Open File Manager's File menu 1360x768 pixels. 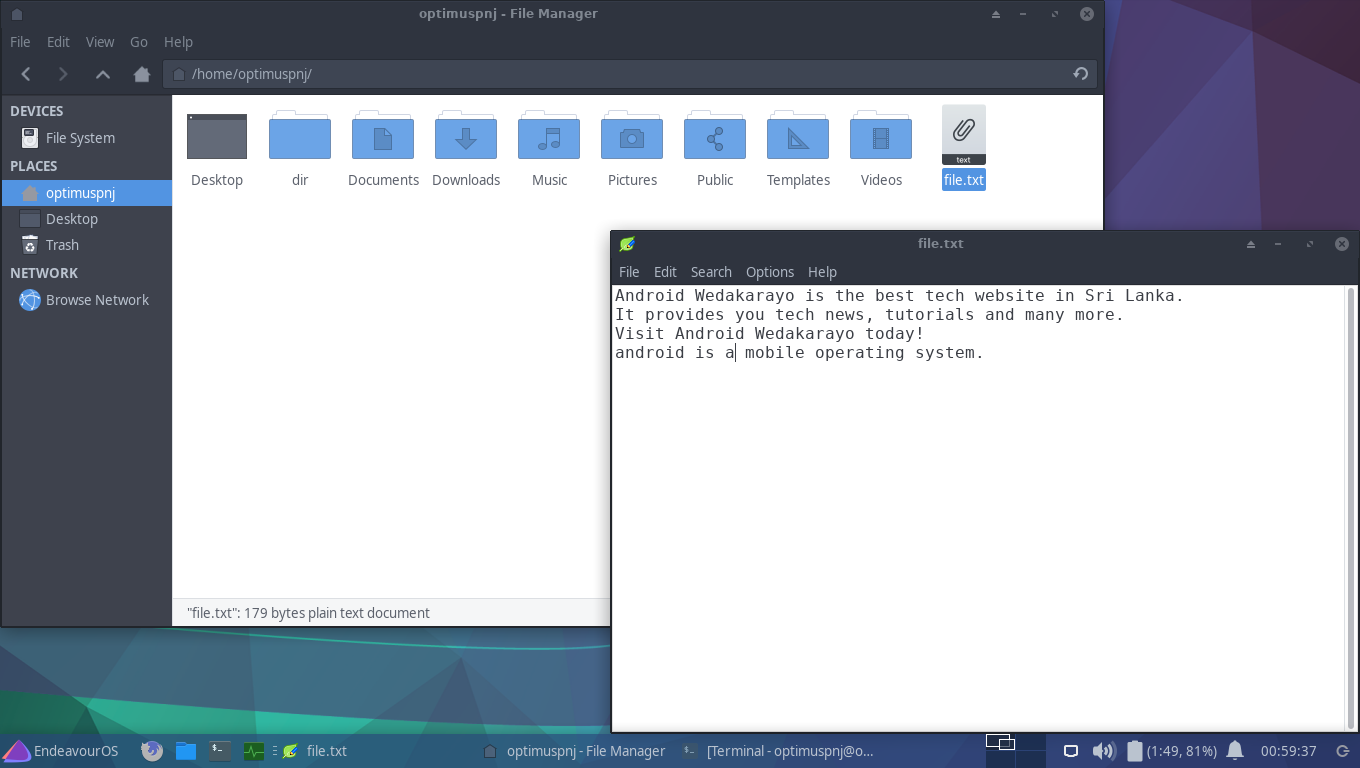20,42
